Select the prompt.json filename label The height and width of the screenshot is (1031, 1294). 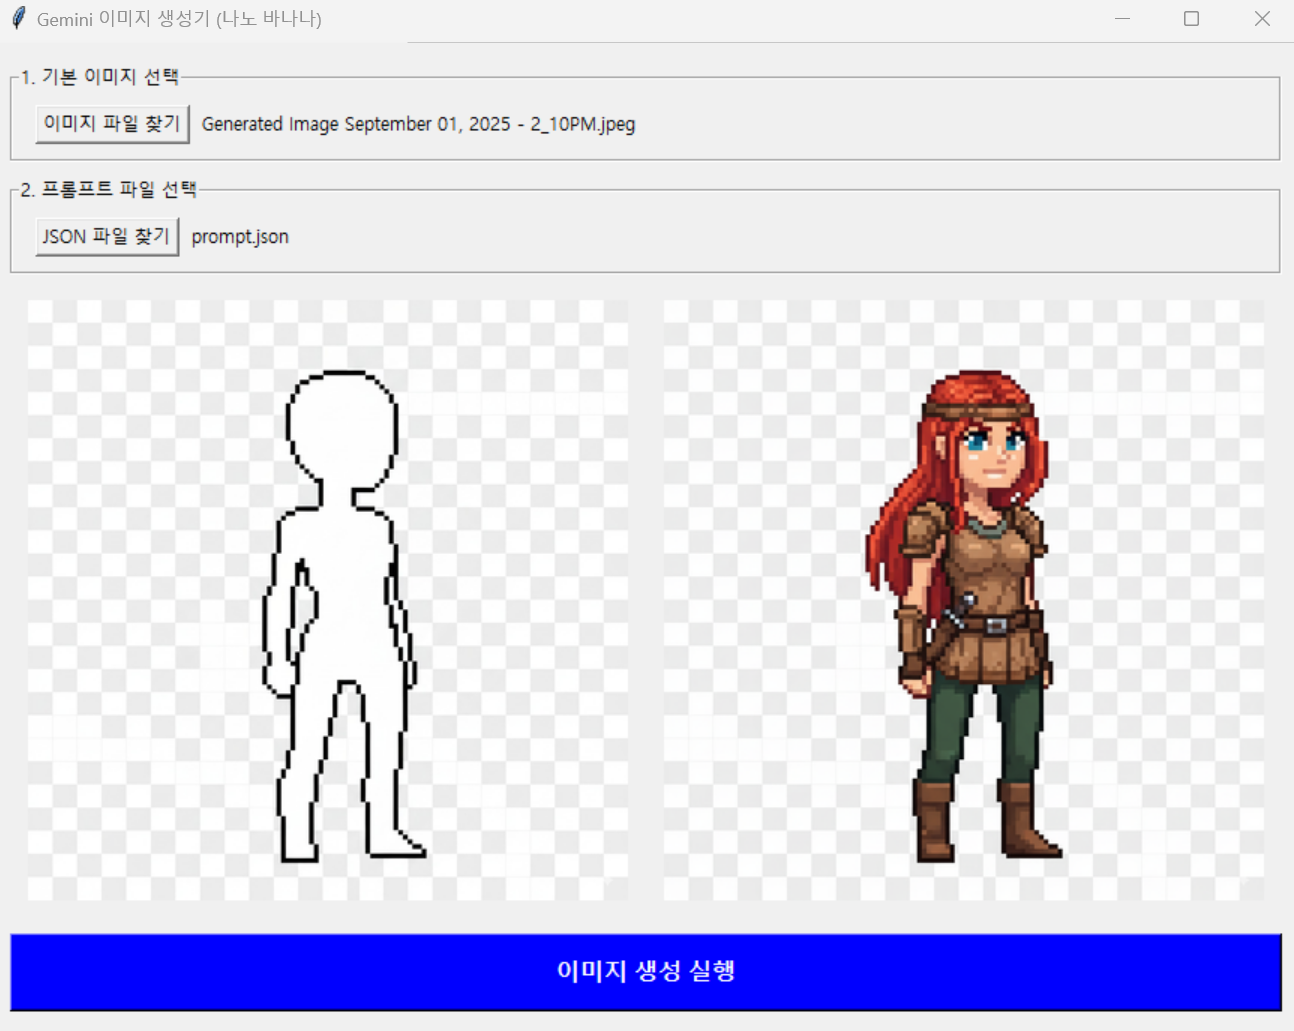click(x=240, y=237)
